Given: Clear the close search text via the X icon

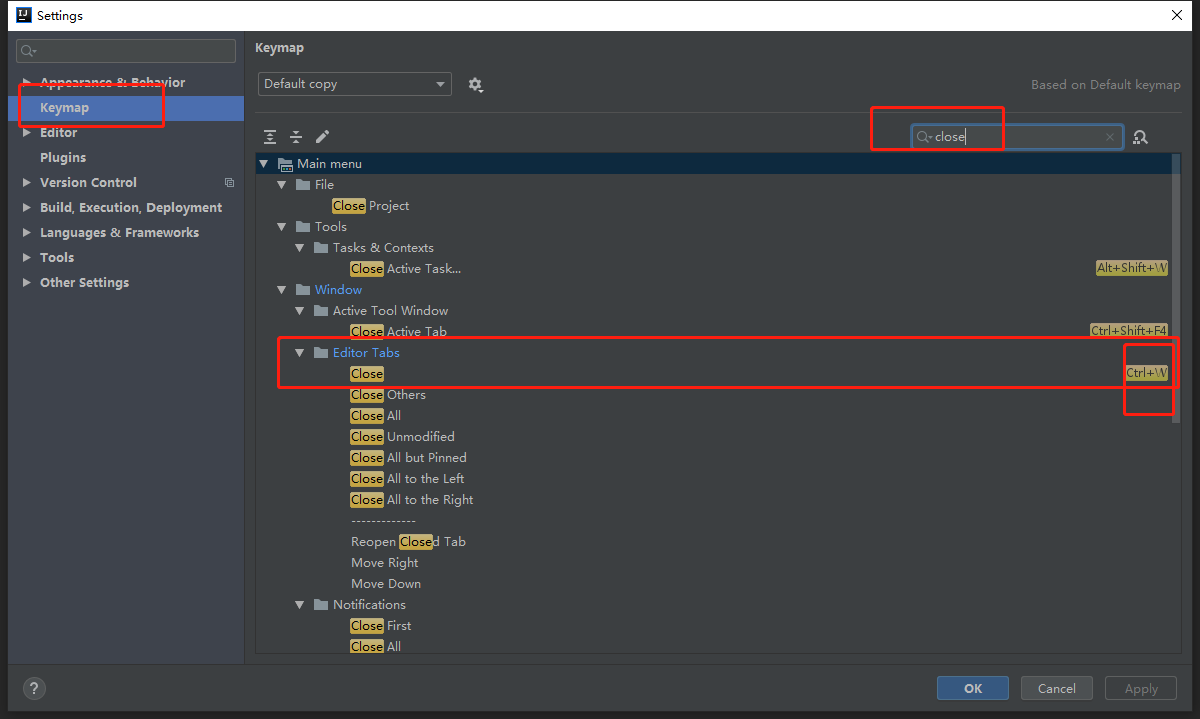Looking at the screenshot, I should tap(1109, 137).
